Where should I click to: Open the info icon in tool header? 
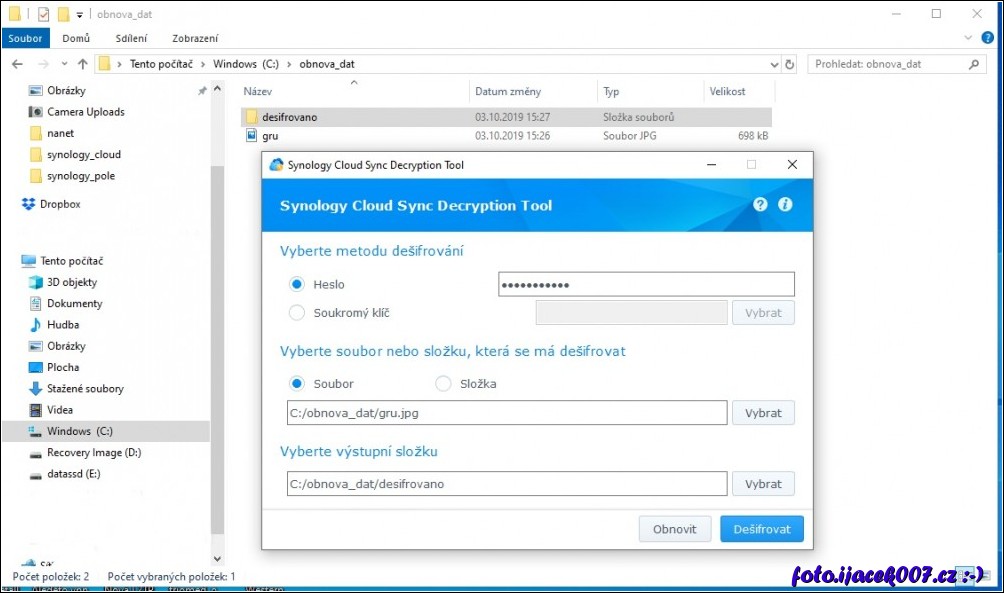click(785, 204)
